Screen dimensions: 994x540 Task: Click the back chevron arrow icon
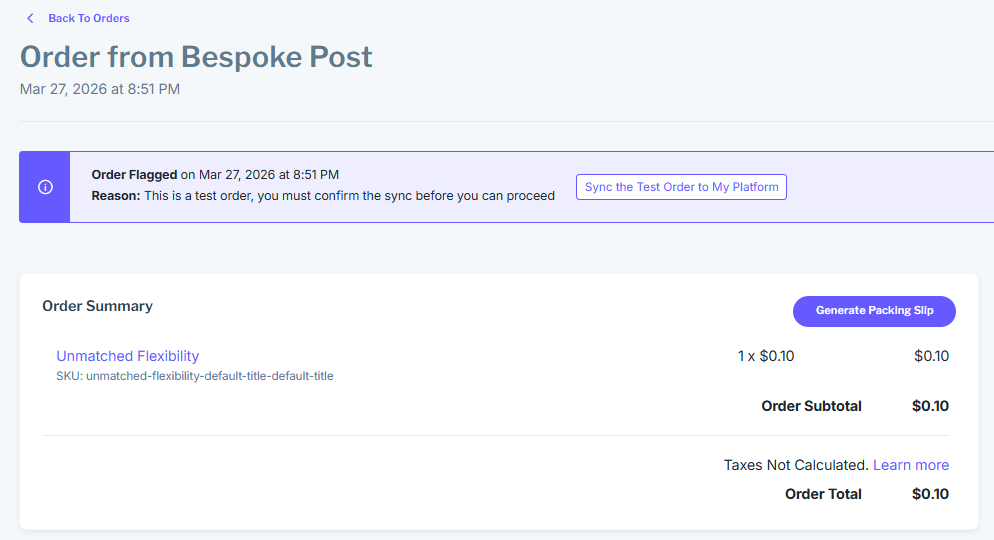coord(30,18)
